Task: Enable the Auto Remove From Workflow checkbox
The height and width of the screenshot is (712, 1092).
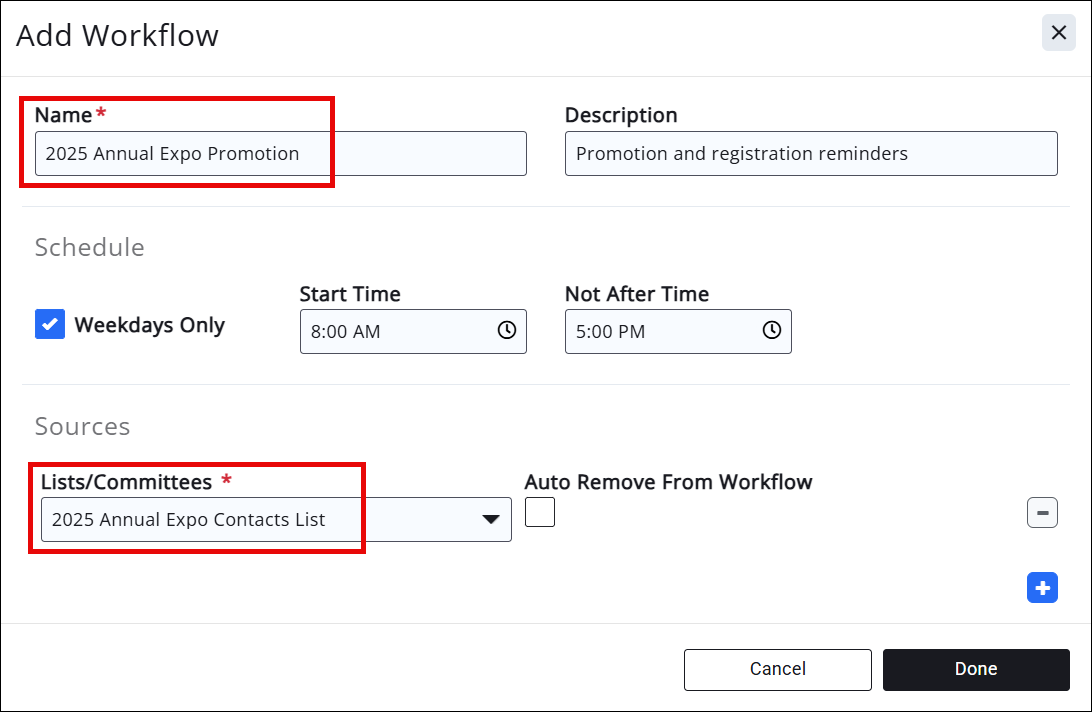Action: coord(540,513)
